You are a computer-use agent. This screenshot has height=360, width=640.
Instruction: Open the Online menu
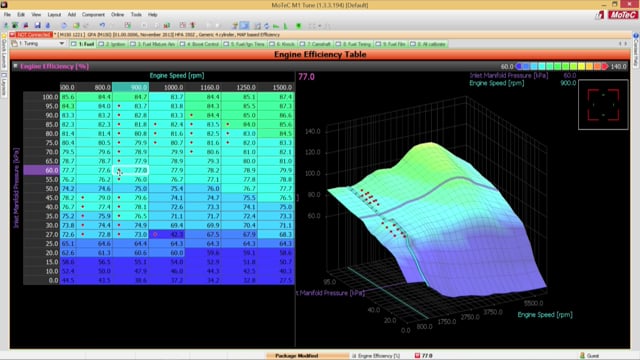point(118,15)
